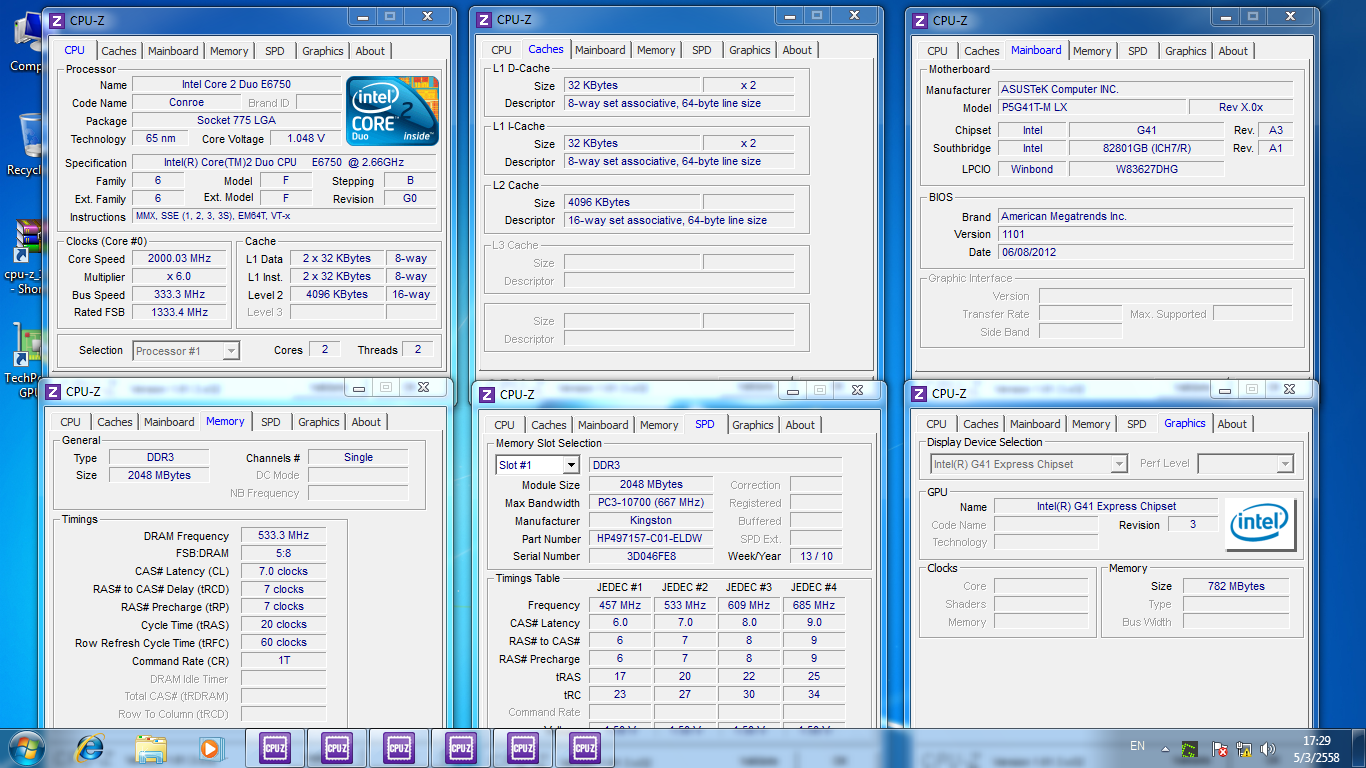
Task: Click the Intel Core 2 Duo logo
Action: point(392,109)
